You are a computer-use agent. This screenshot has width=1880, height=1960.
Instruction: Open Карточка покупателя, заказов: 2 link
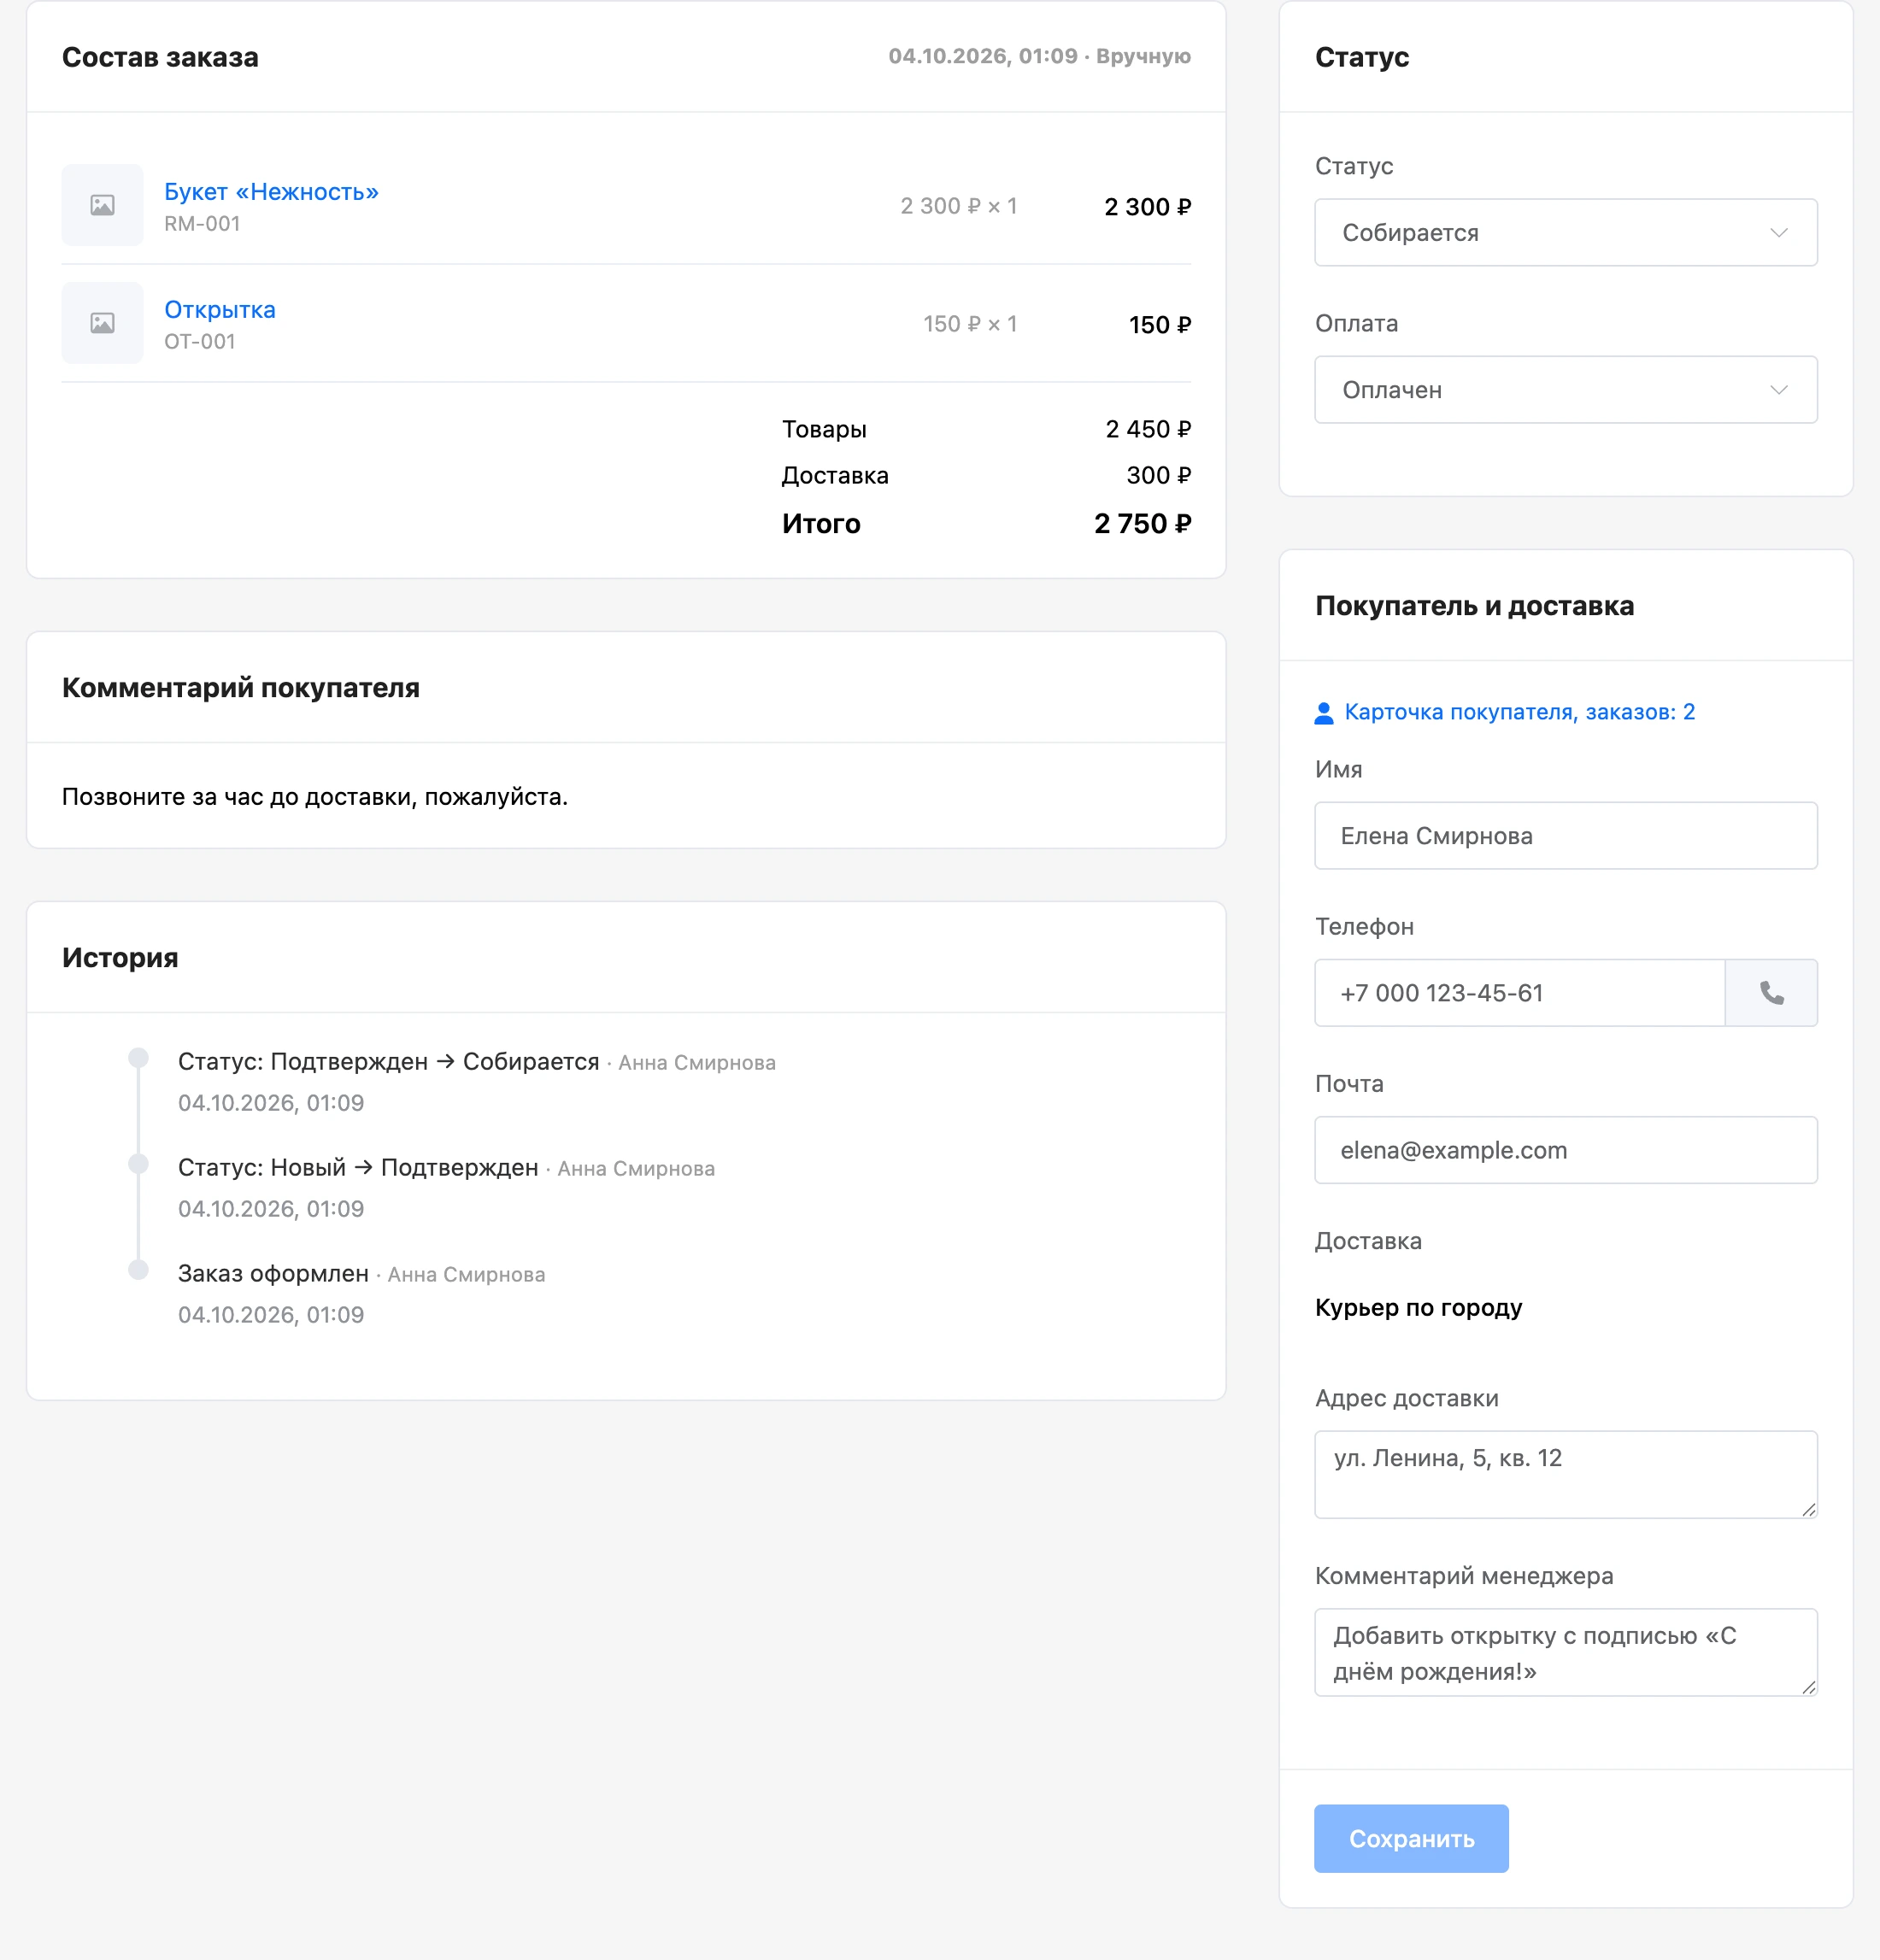[1520, 712]
